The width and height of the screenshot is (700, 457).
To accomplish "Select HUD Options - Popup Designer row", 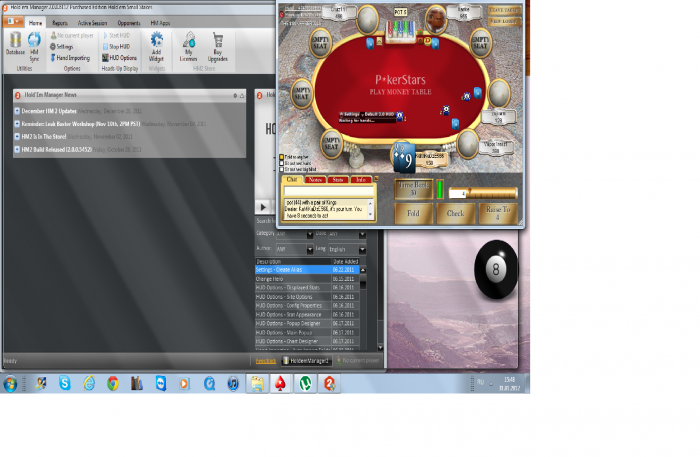I will click(x=306, y=324).
